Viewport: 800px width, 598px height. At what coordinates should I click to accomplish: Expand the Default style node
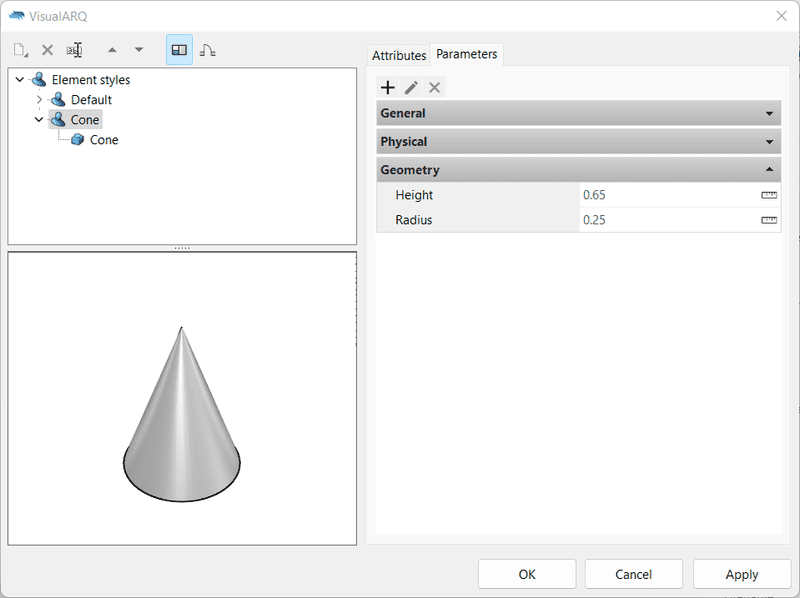coord(39,99)
